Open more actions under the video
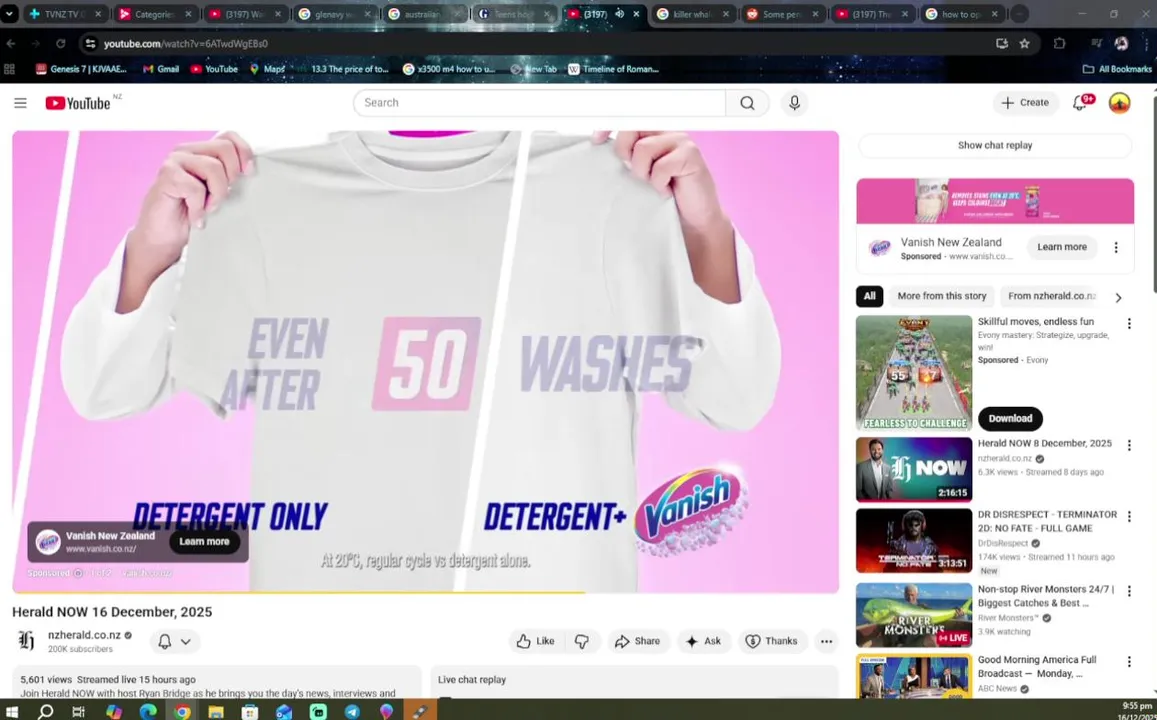1157x720 pixels. [x=826, y=641]
